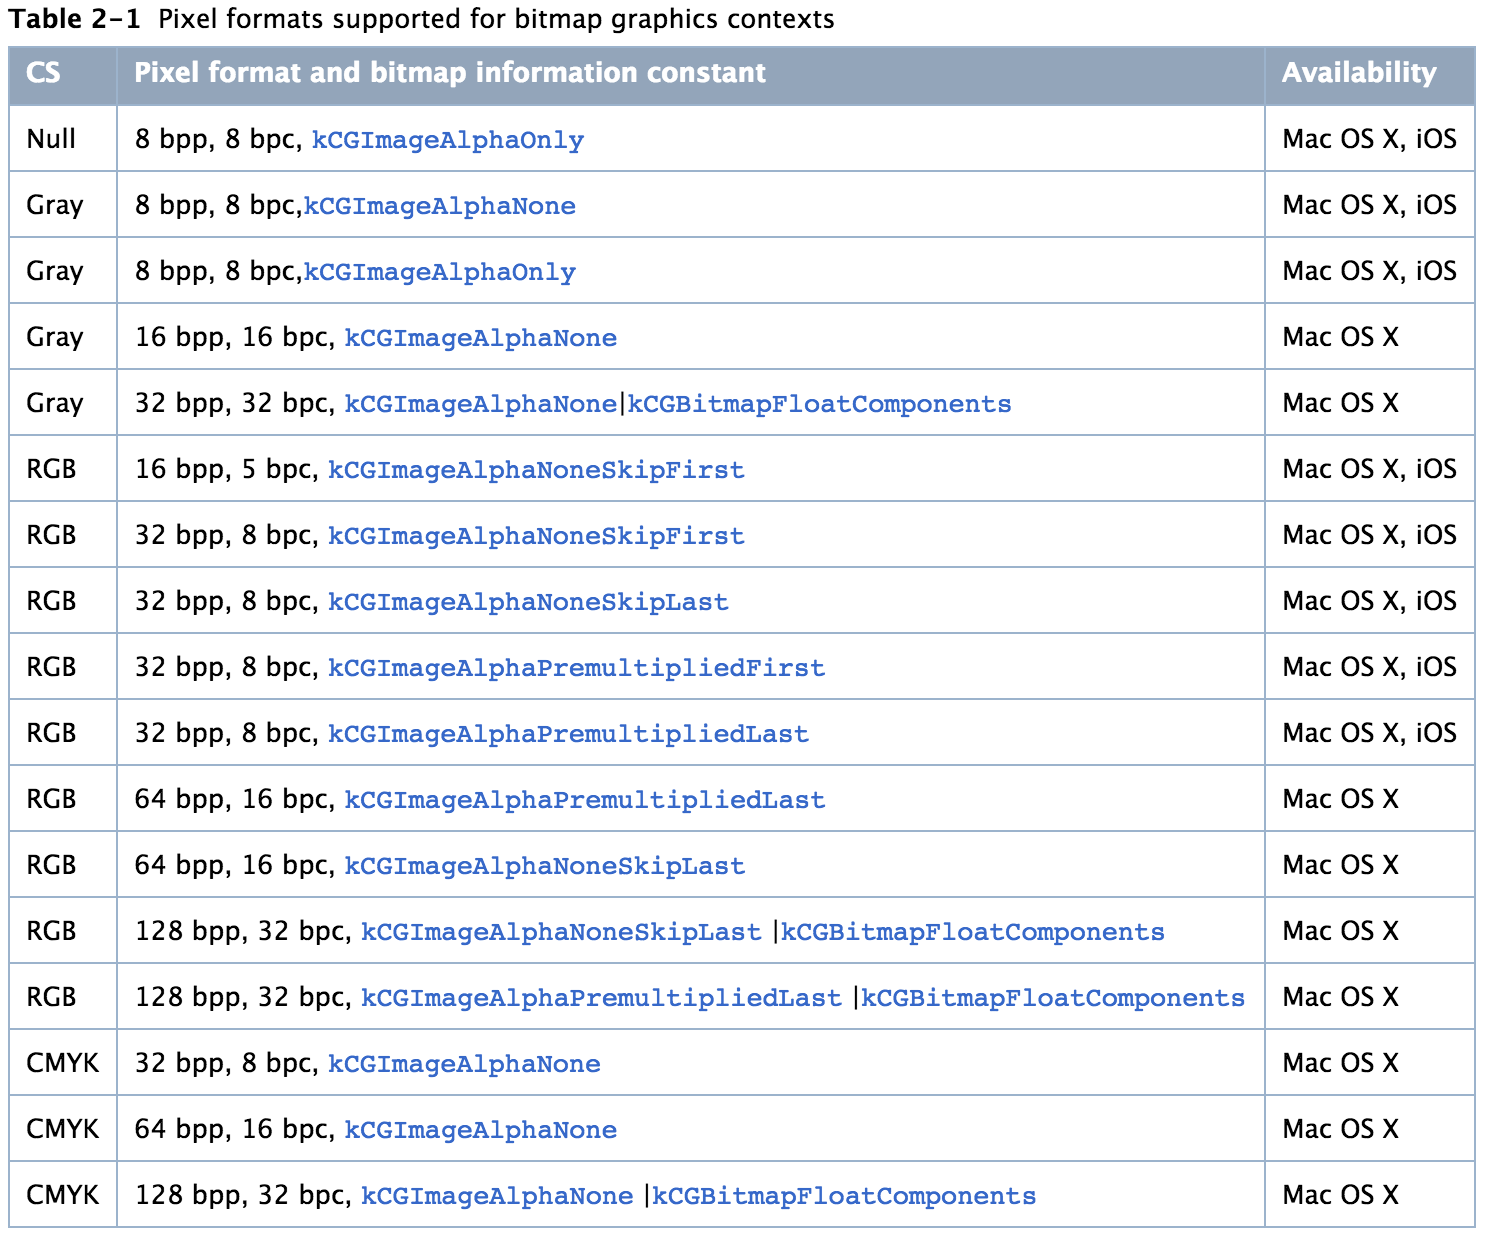
Task: Click '128 bpp, 32 bpc,' text in CMYK row
Action: (x=243, y=1196)
